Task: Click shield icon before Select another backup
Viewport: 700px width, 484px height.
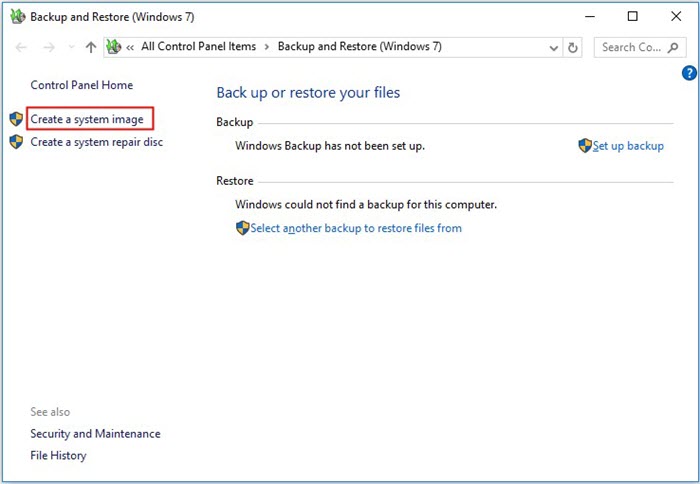Action: pos(242,228)
